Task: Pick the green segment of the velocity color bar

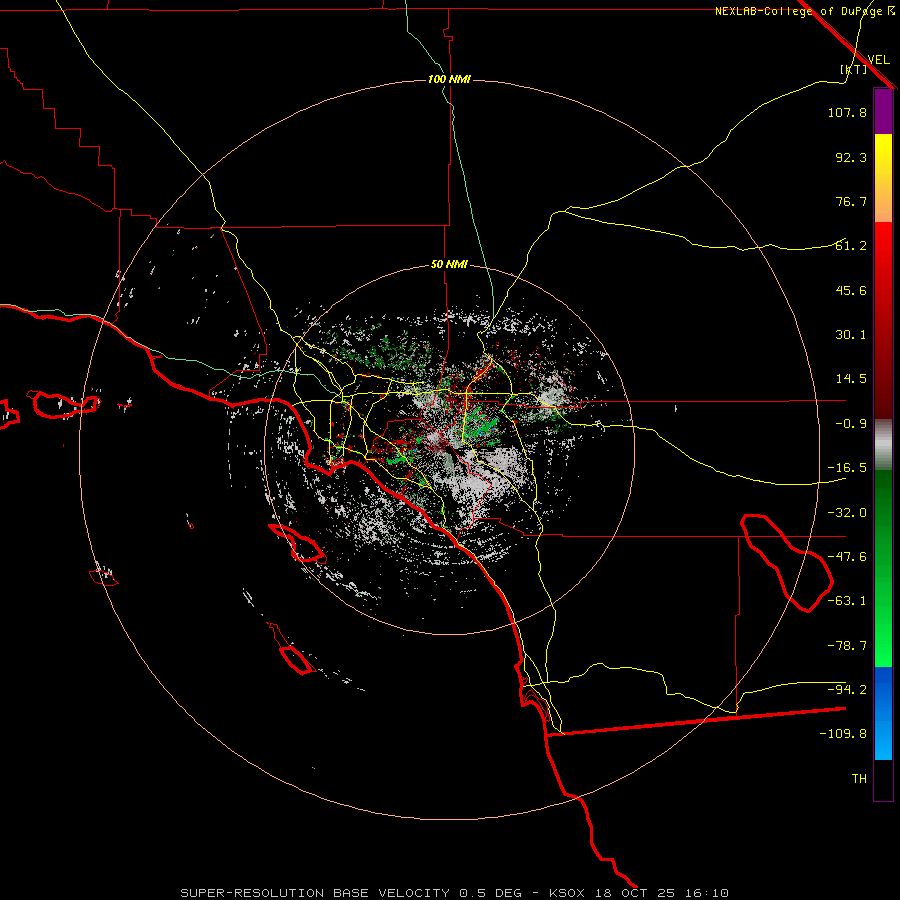Action: coord(883,568)
